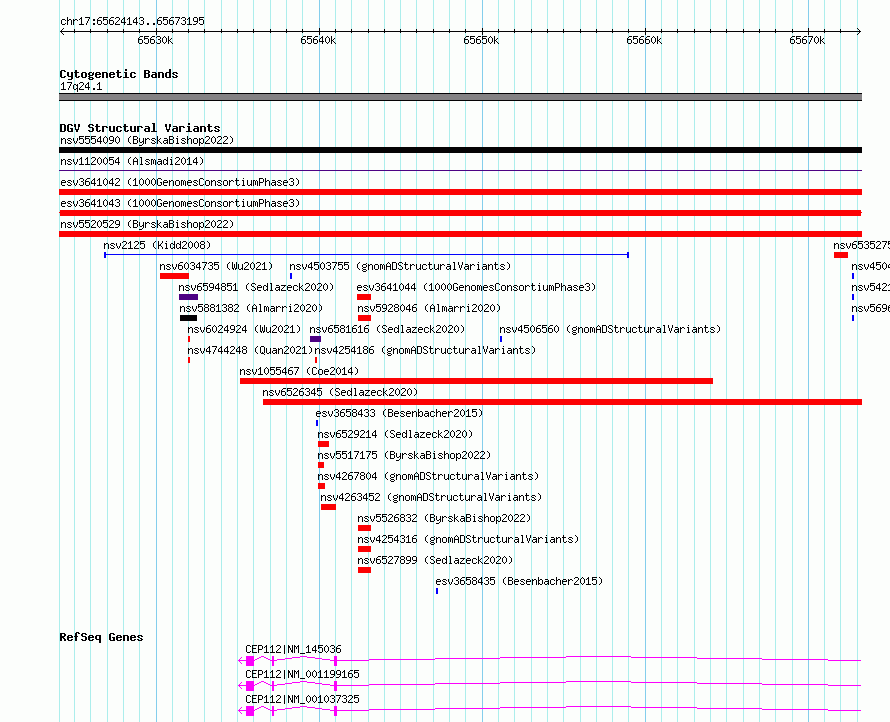Image resolution: width=890 pixels, height=722 pixels.
Task: Select nsv2125 (Kidd2008) variant label
Action: 157,245
